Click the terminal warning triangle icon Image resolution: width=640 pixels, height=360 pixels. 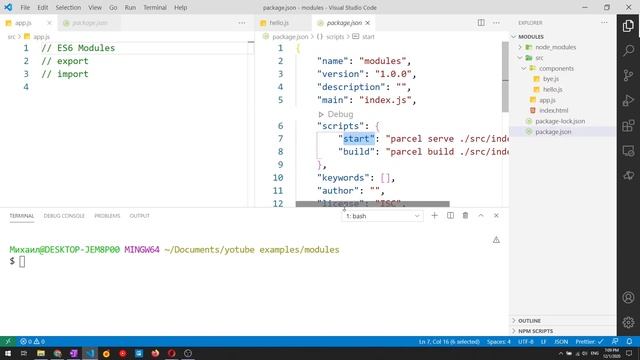point(496,240)
